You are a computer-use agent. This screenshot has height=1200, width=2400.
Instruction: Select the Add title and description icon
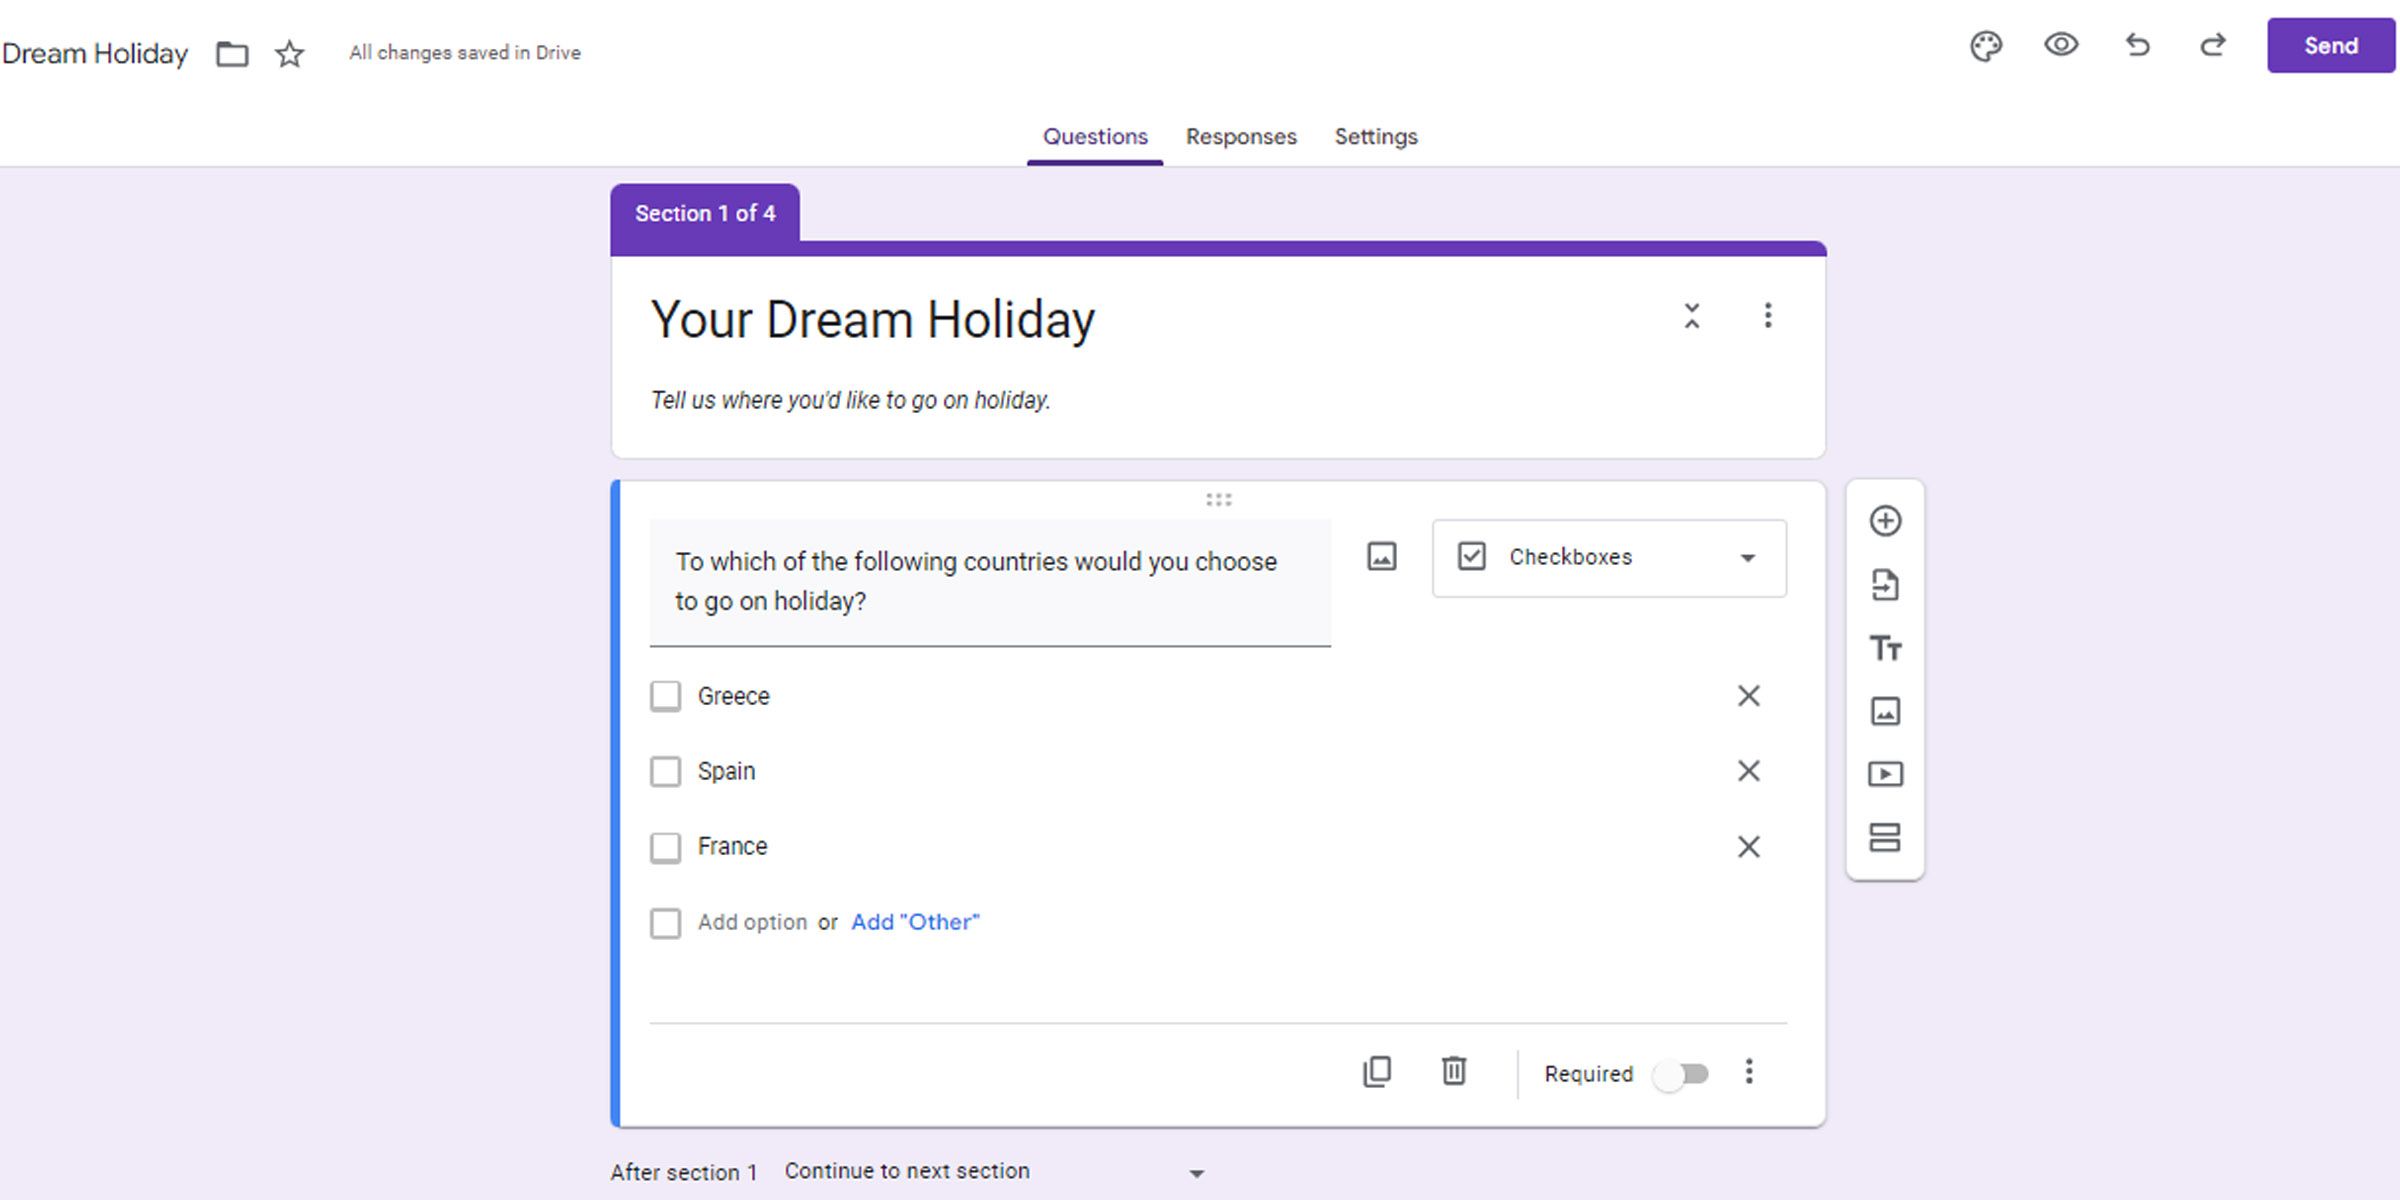[x=1886, y=648]
